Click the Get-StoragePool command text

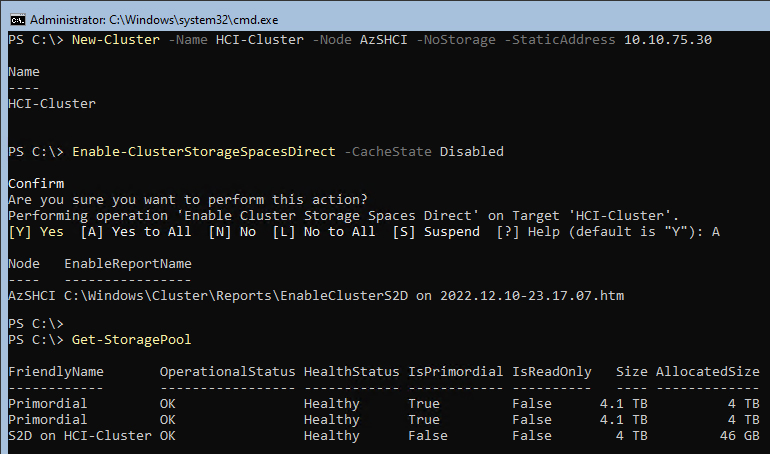132,340
